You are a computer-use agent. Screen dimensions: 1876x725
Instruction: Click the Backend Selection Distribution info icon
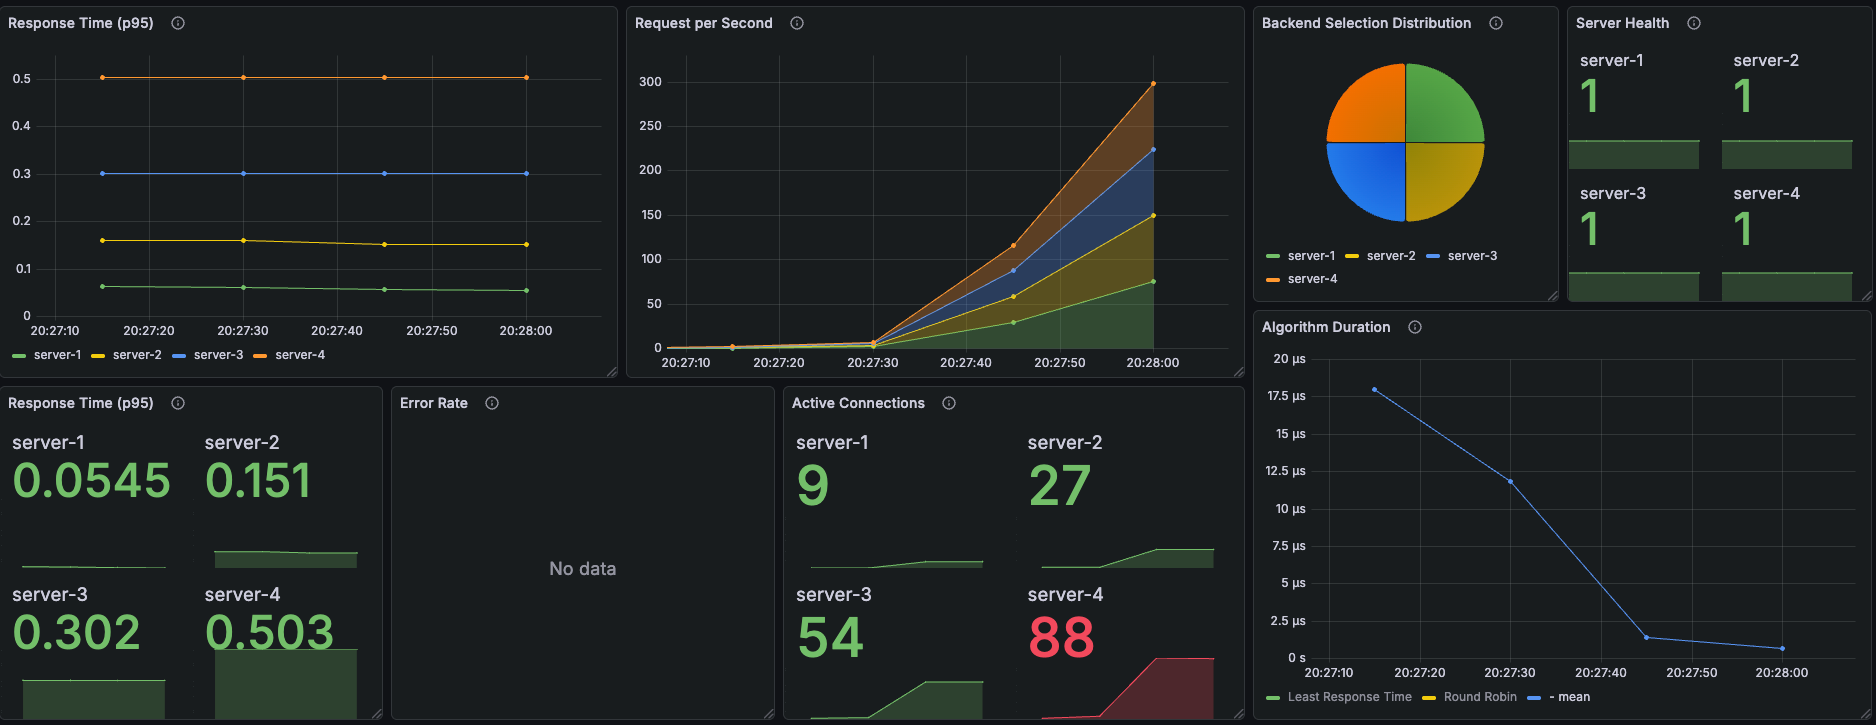tap(1496, 23)
